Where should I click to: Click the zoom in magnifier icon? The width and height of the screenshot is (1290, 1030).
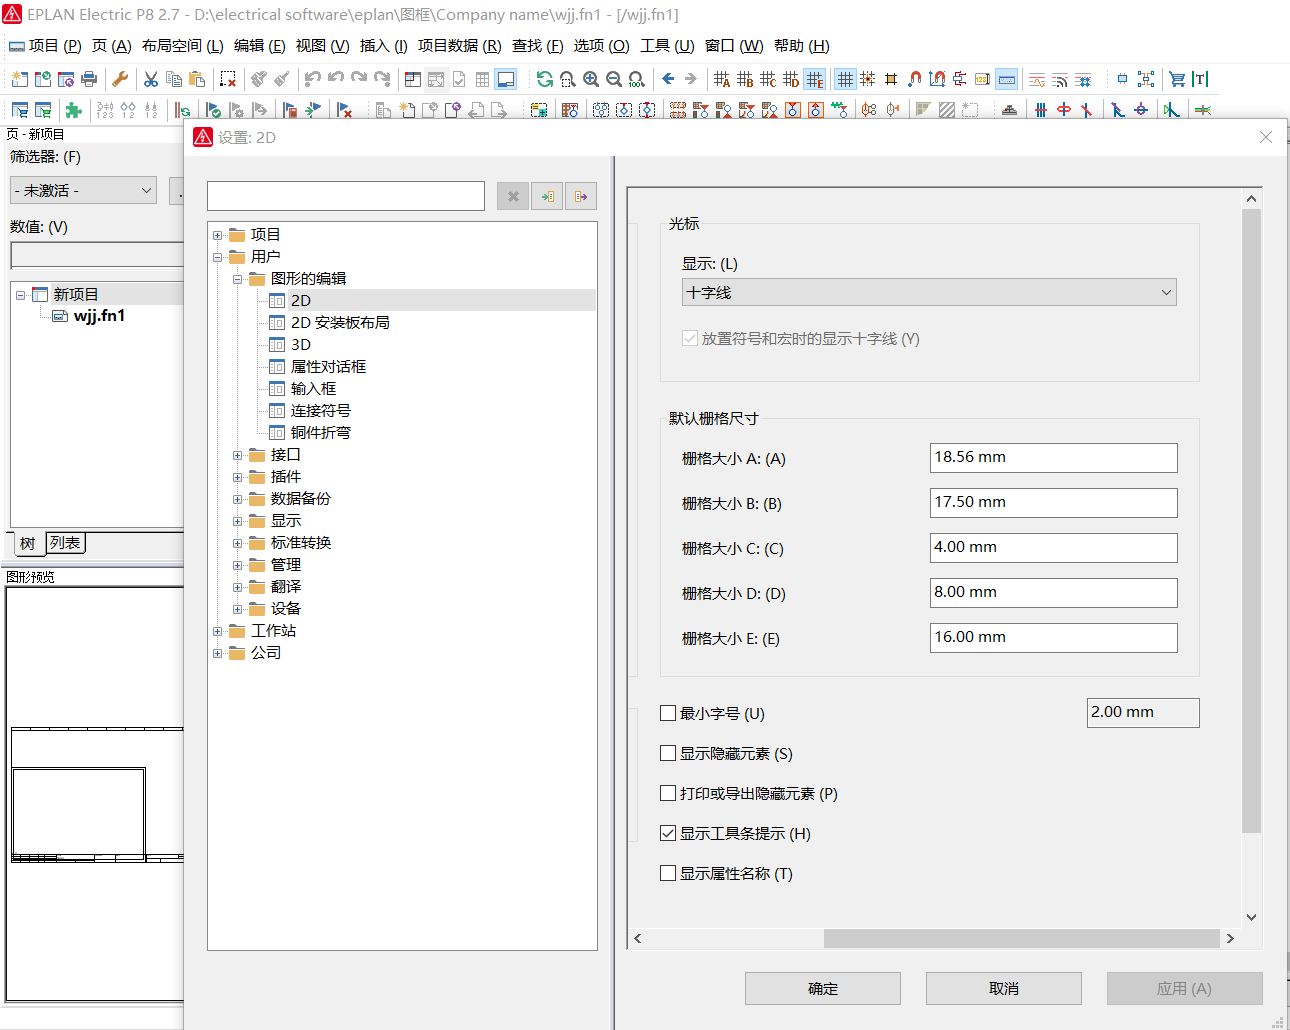click(x=591, y=79)
